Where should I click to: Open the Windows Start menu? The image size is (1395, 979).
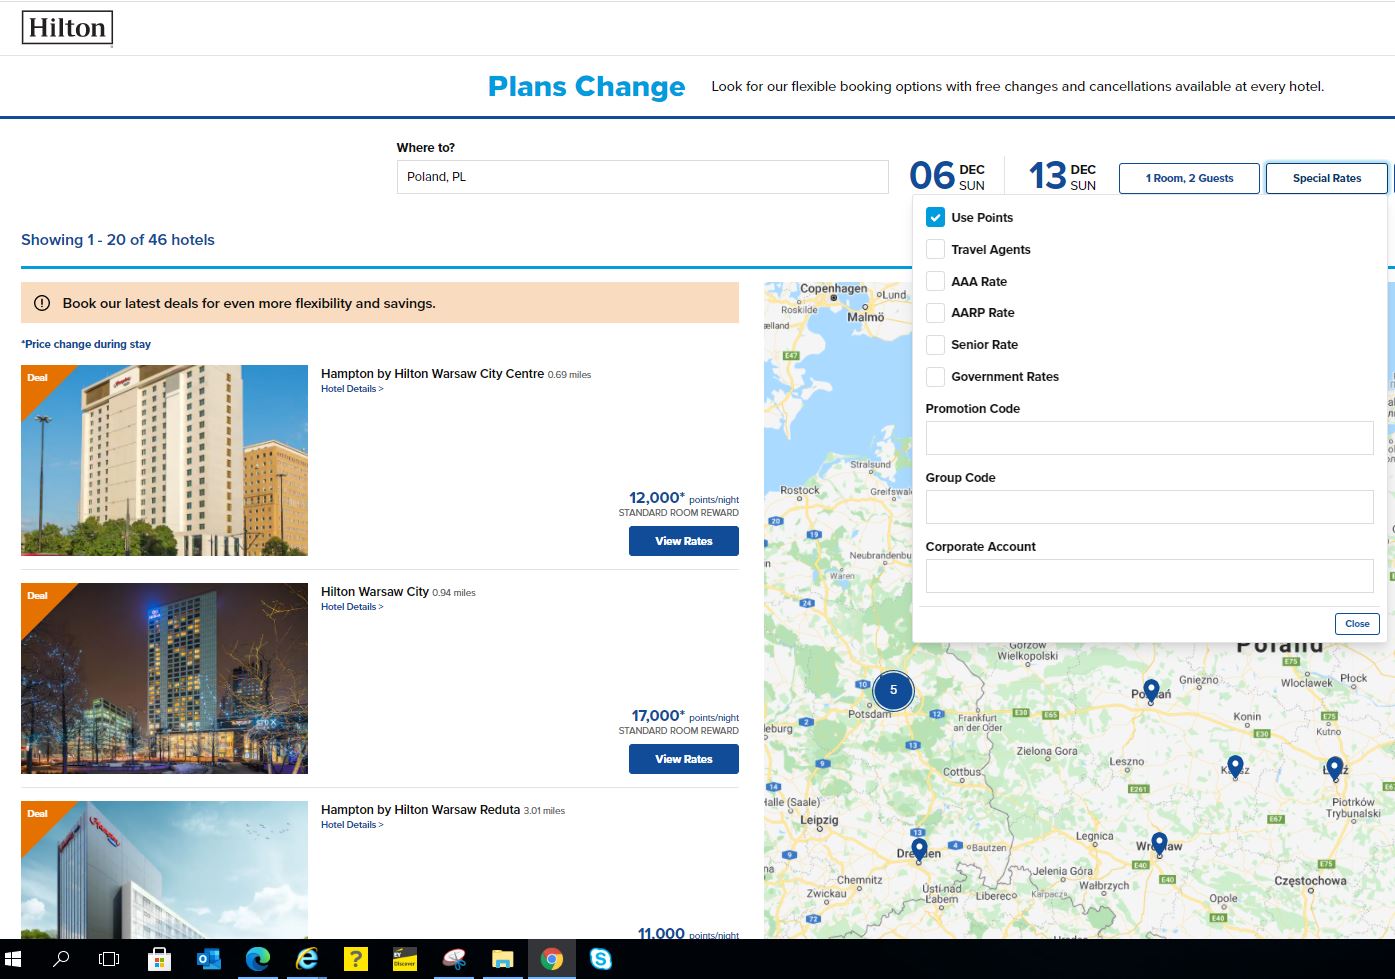click(14, 959)
